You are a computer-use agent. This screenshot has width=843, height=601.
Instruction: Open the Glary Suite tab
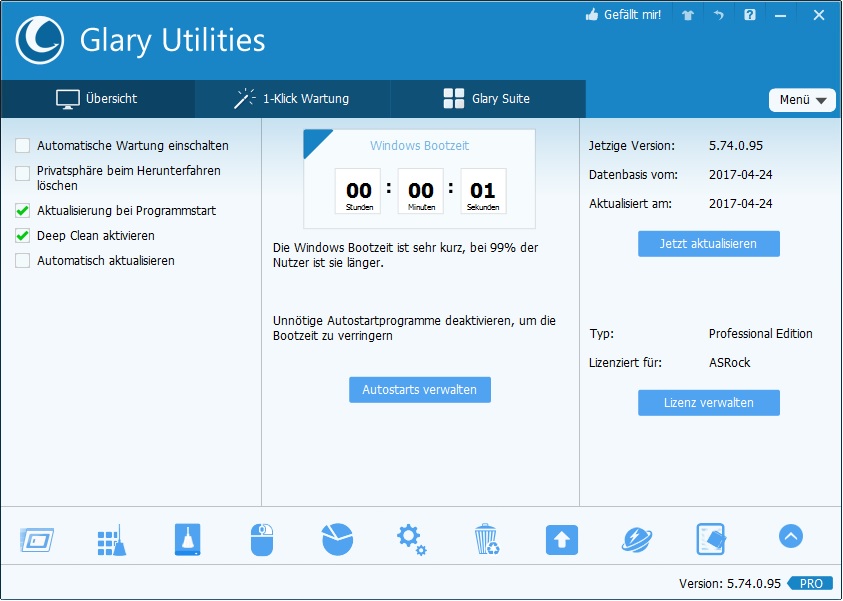488,99
